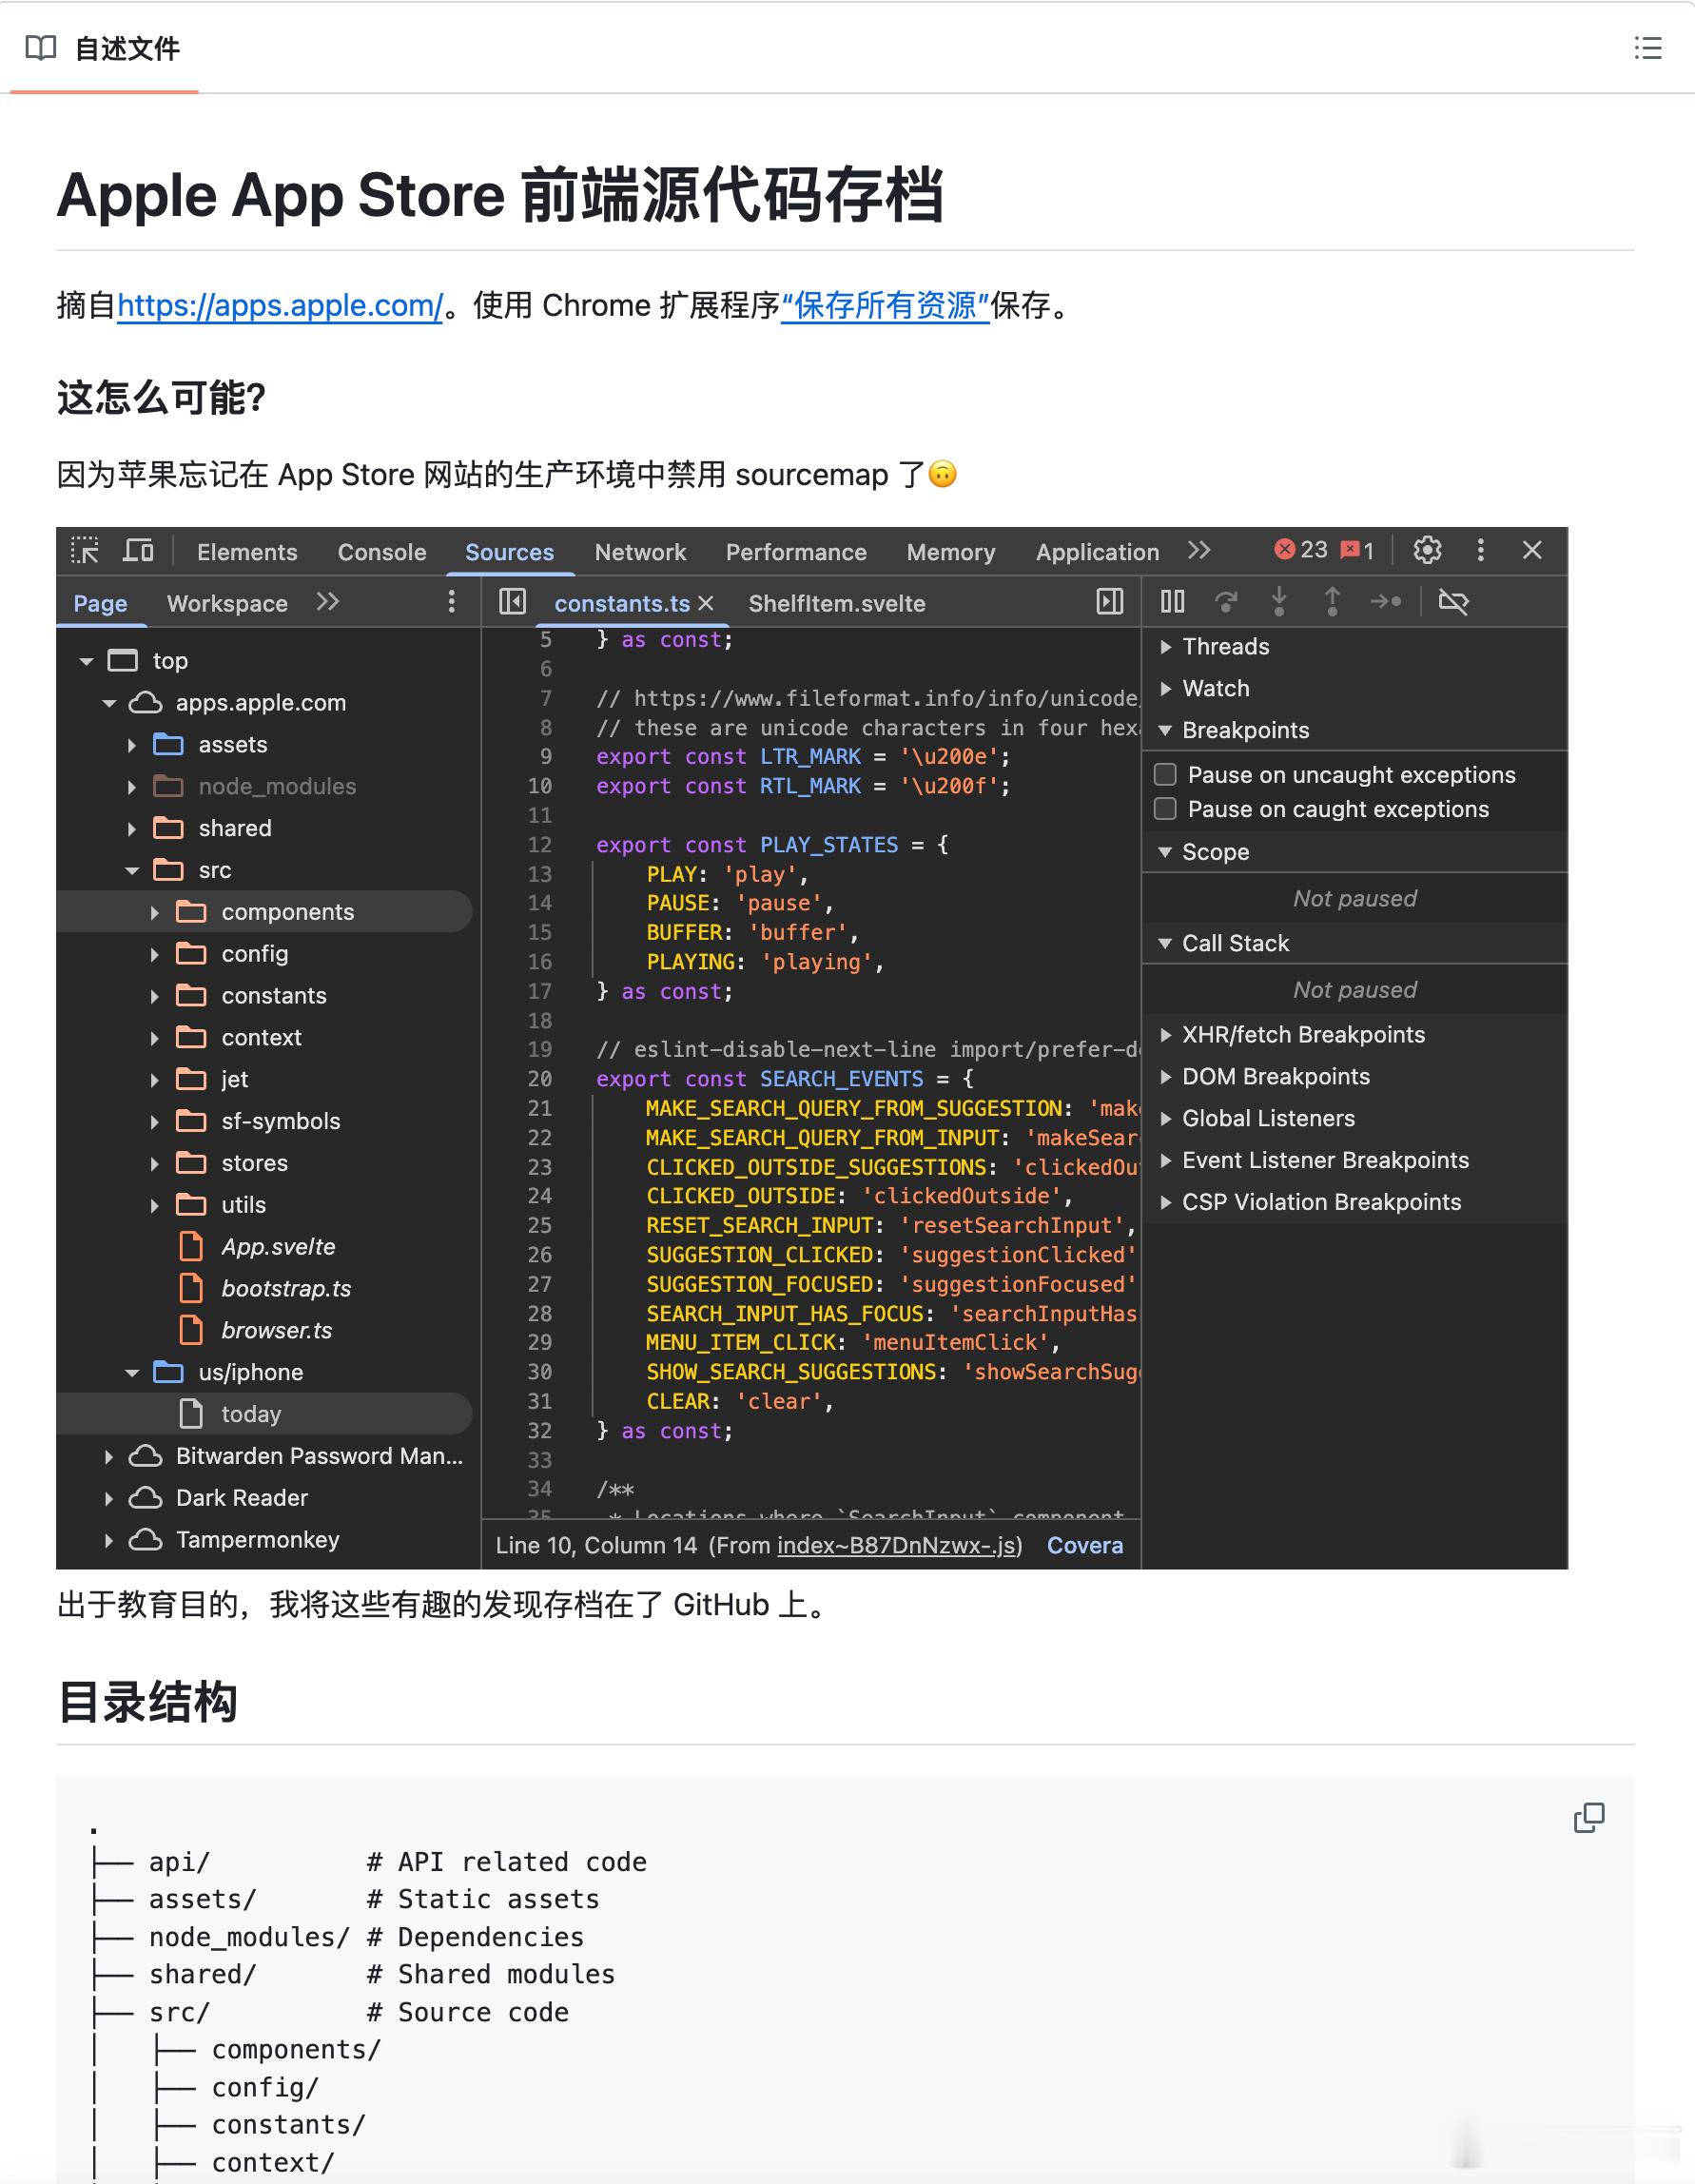Click the issues counter showing 1

click(x=1357, y=550)
